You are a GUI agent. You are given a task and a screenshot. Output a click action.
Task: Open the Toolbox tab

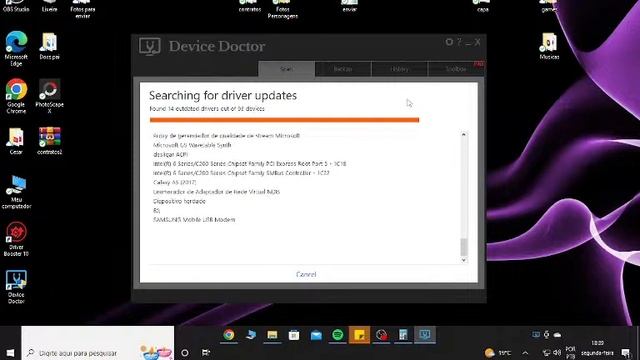[456, 69]
